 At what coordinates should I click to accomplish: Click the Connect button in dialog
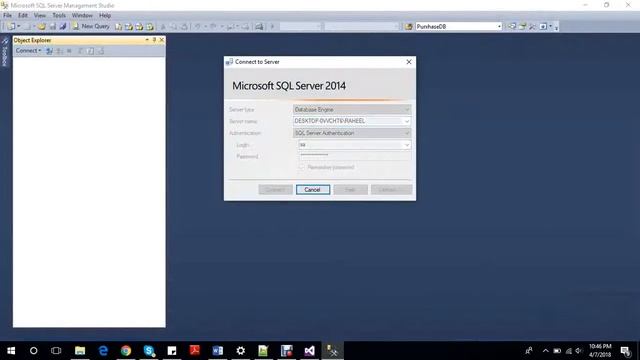coord(276,189)
